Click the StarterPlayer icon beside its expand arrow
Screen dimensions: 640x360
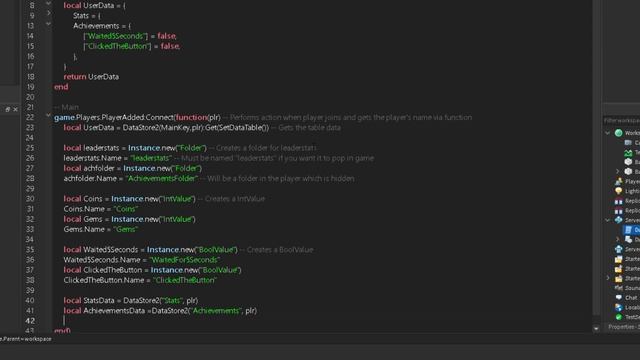click(619, 278)
